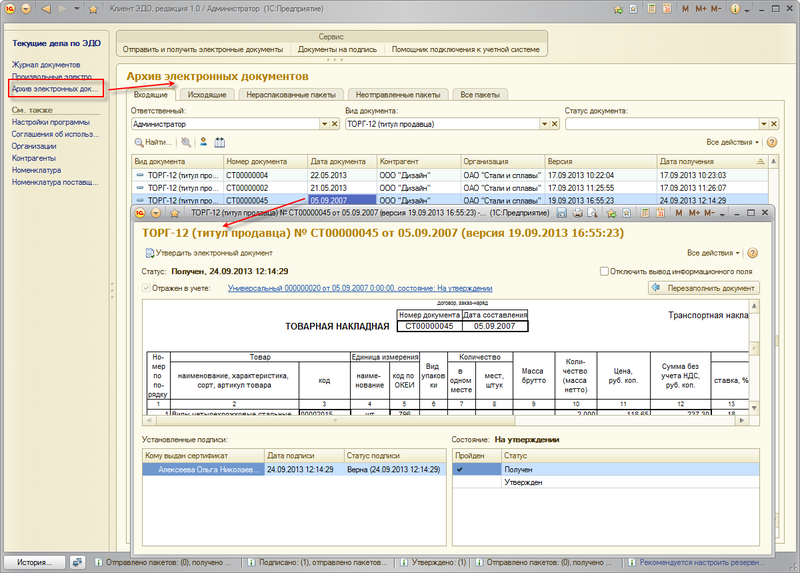Screen dimensions: 800x573
Task: Open 'Все действия' menu in document window
Action: click(x=713, y=254)
